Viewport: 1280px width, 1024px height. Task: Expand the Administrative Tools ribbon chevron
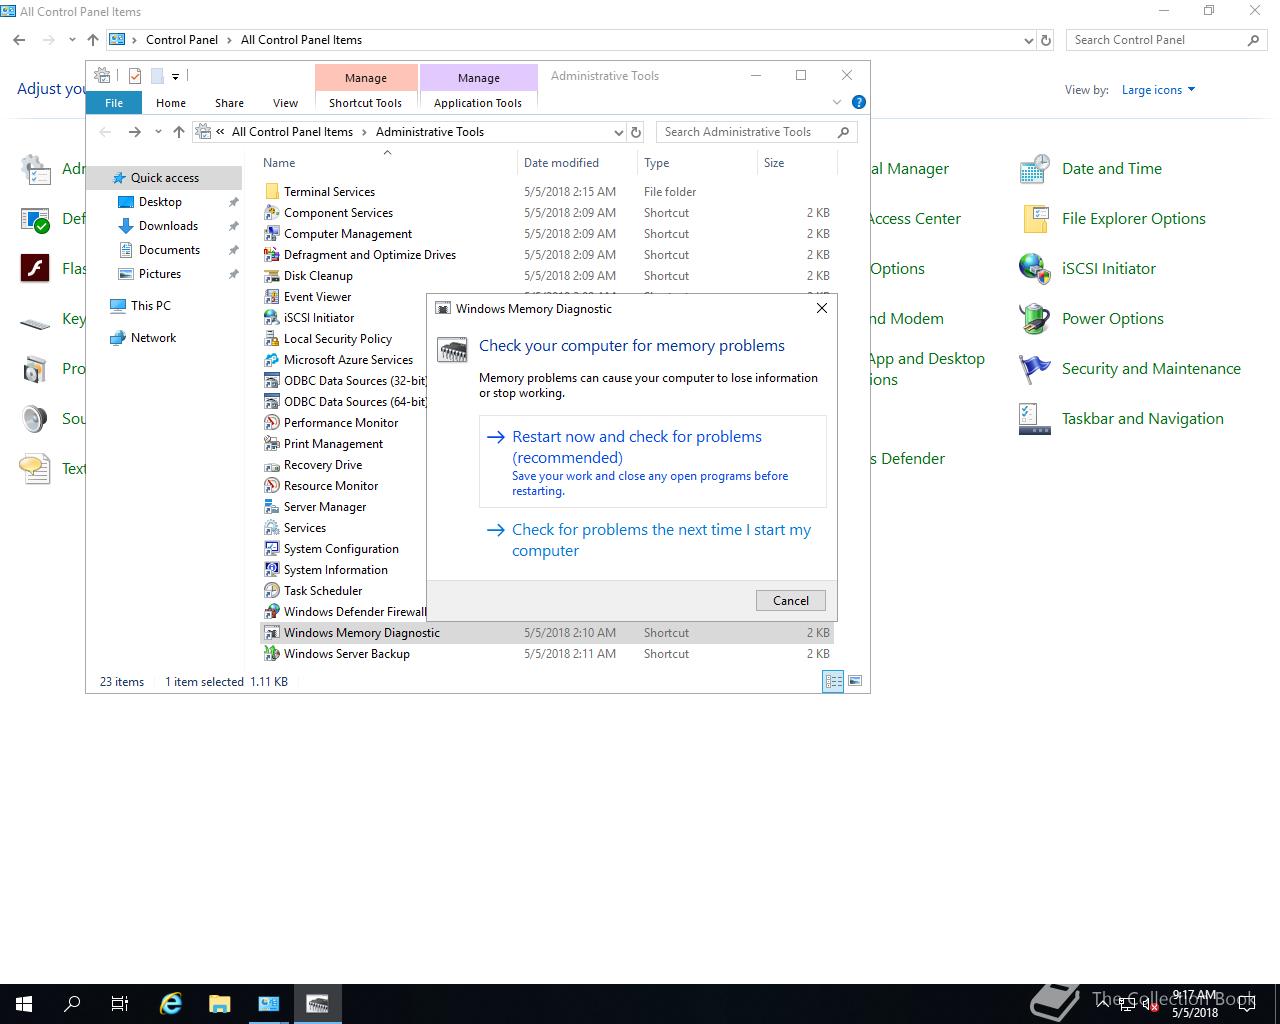837,102
